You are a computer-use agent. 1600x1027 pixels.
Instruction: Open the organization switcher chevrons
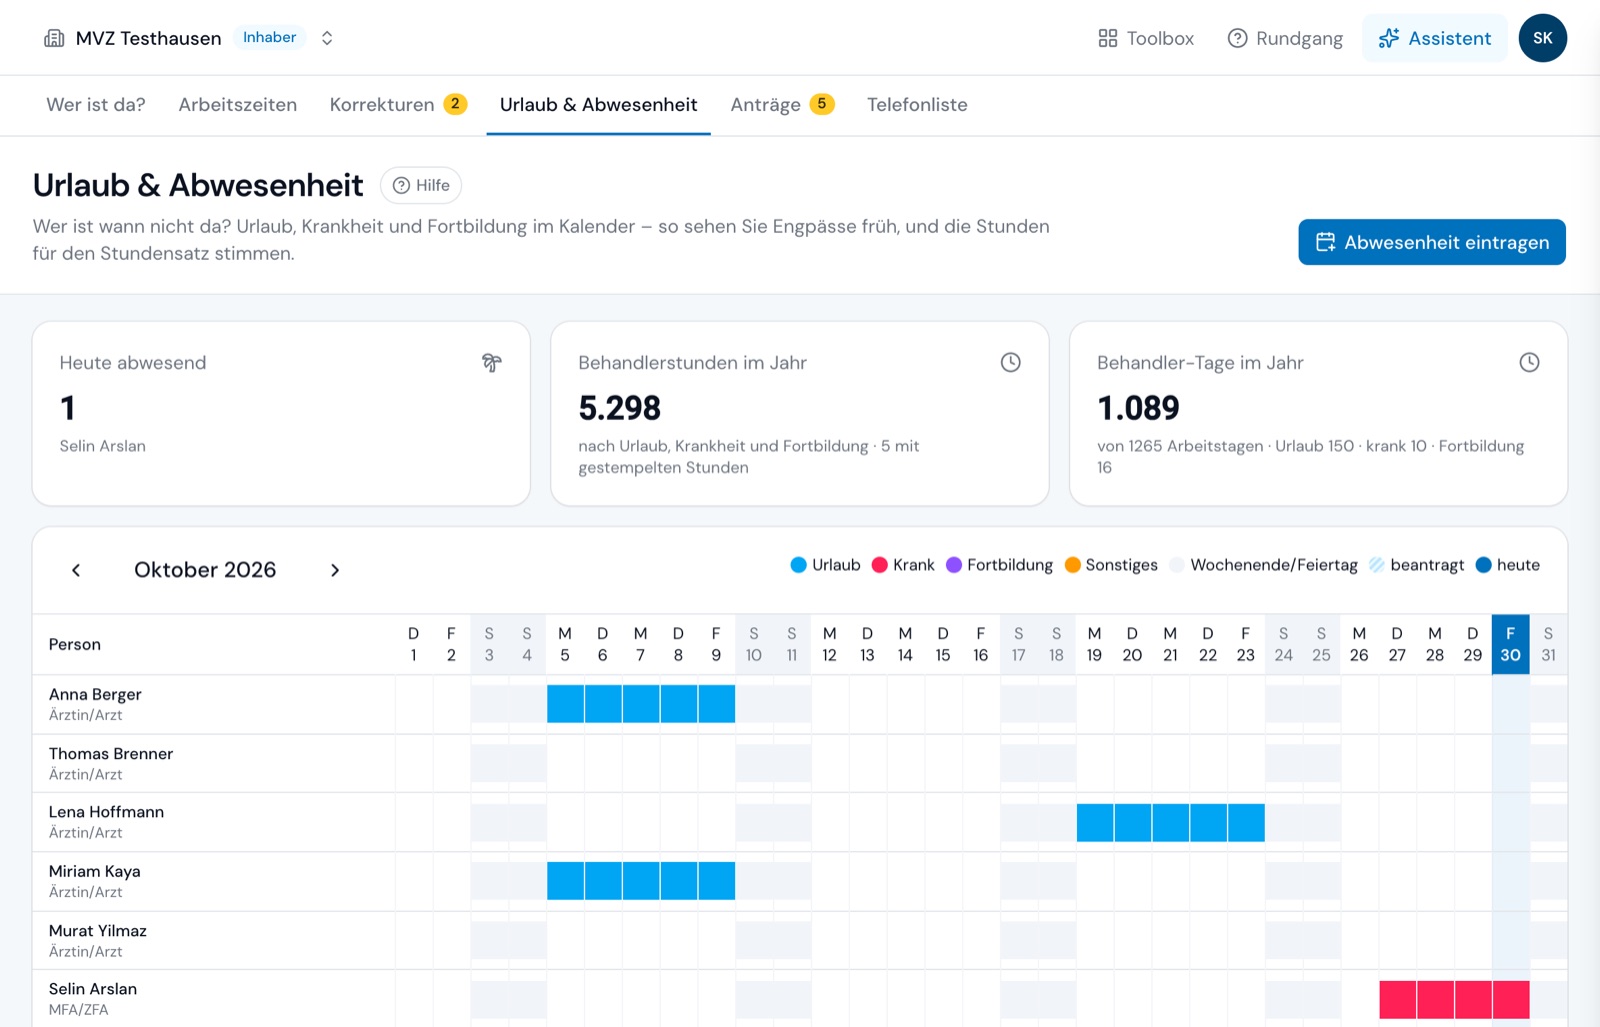(x=327, y=38)
